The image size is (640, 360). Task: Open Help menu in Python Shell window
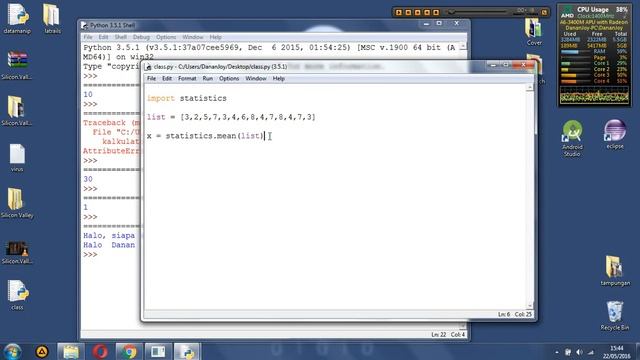(216, 37)
